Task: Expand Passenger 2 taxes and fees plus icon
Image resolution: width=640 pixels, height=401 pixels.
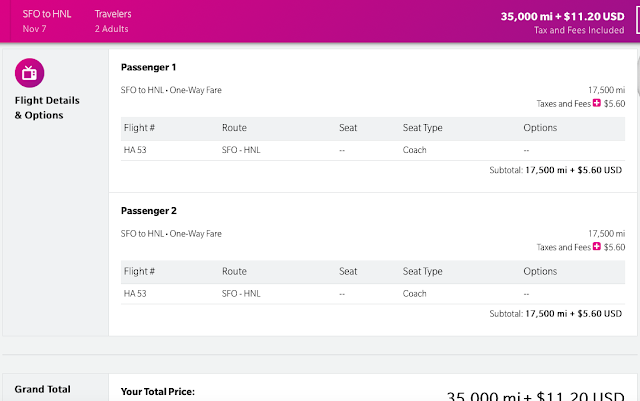Action: coord(597,247)
